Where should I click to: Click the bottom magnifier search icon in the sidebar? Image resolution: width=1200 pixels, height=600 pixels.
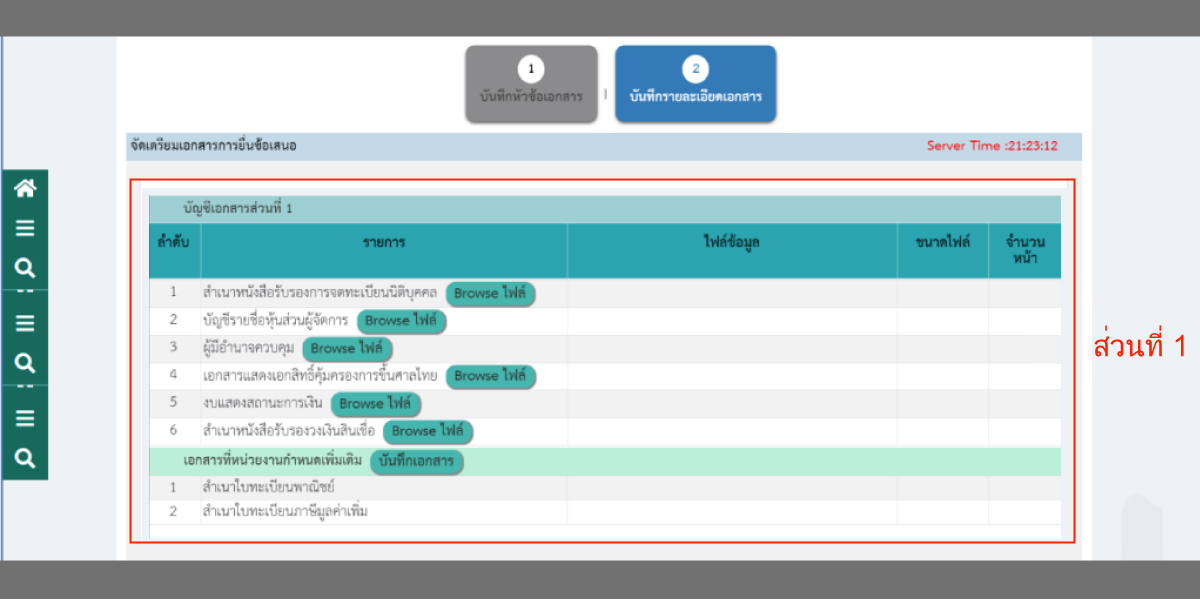(x=25, y=458)
